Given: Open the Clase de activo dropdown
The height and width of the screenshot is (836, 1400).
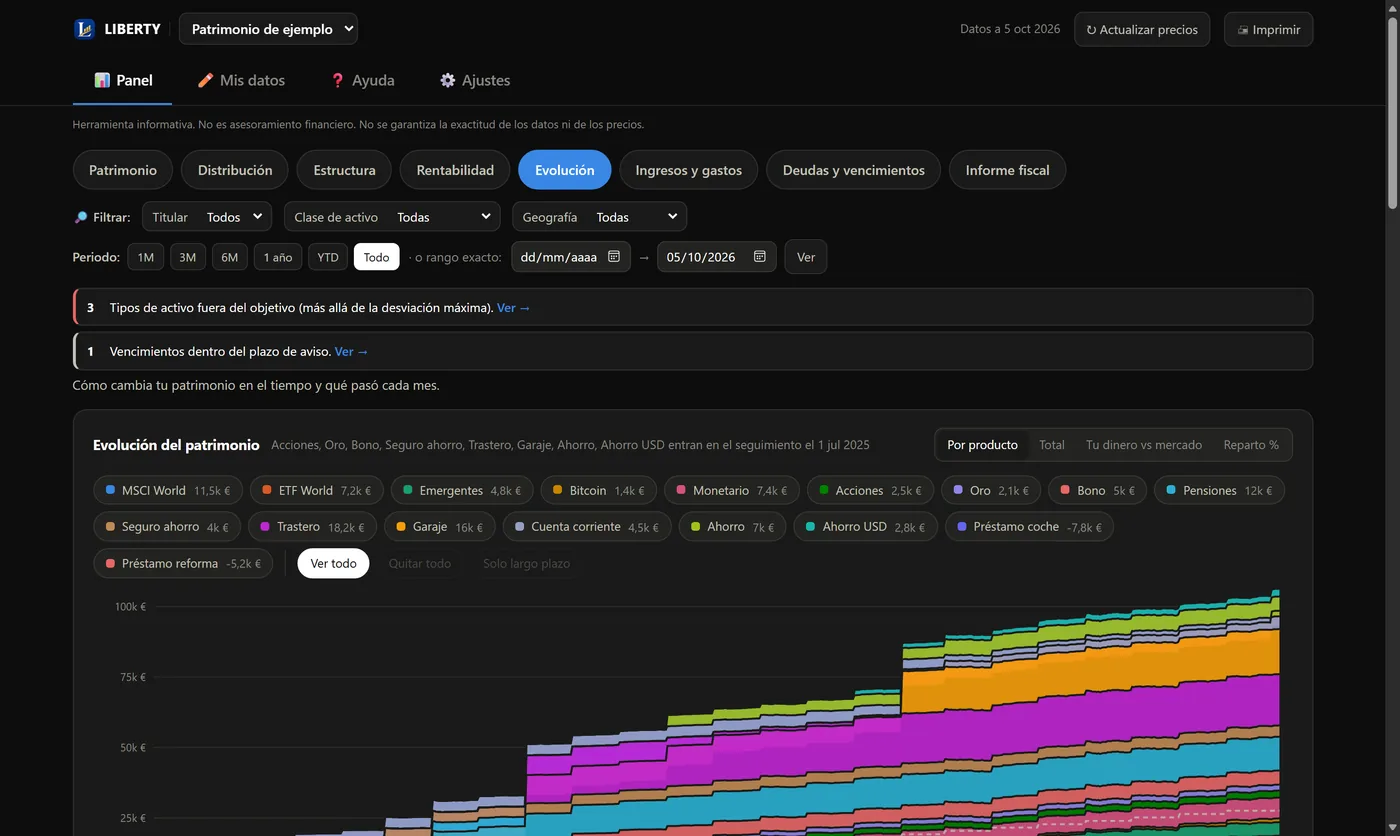Looking at the screenshot, I should [392, 217].
